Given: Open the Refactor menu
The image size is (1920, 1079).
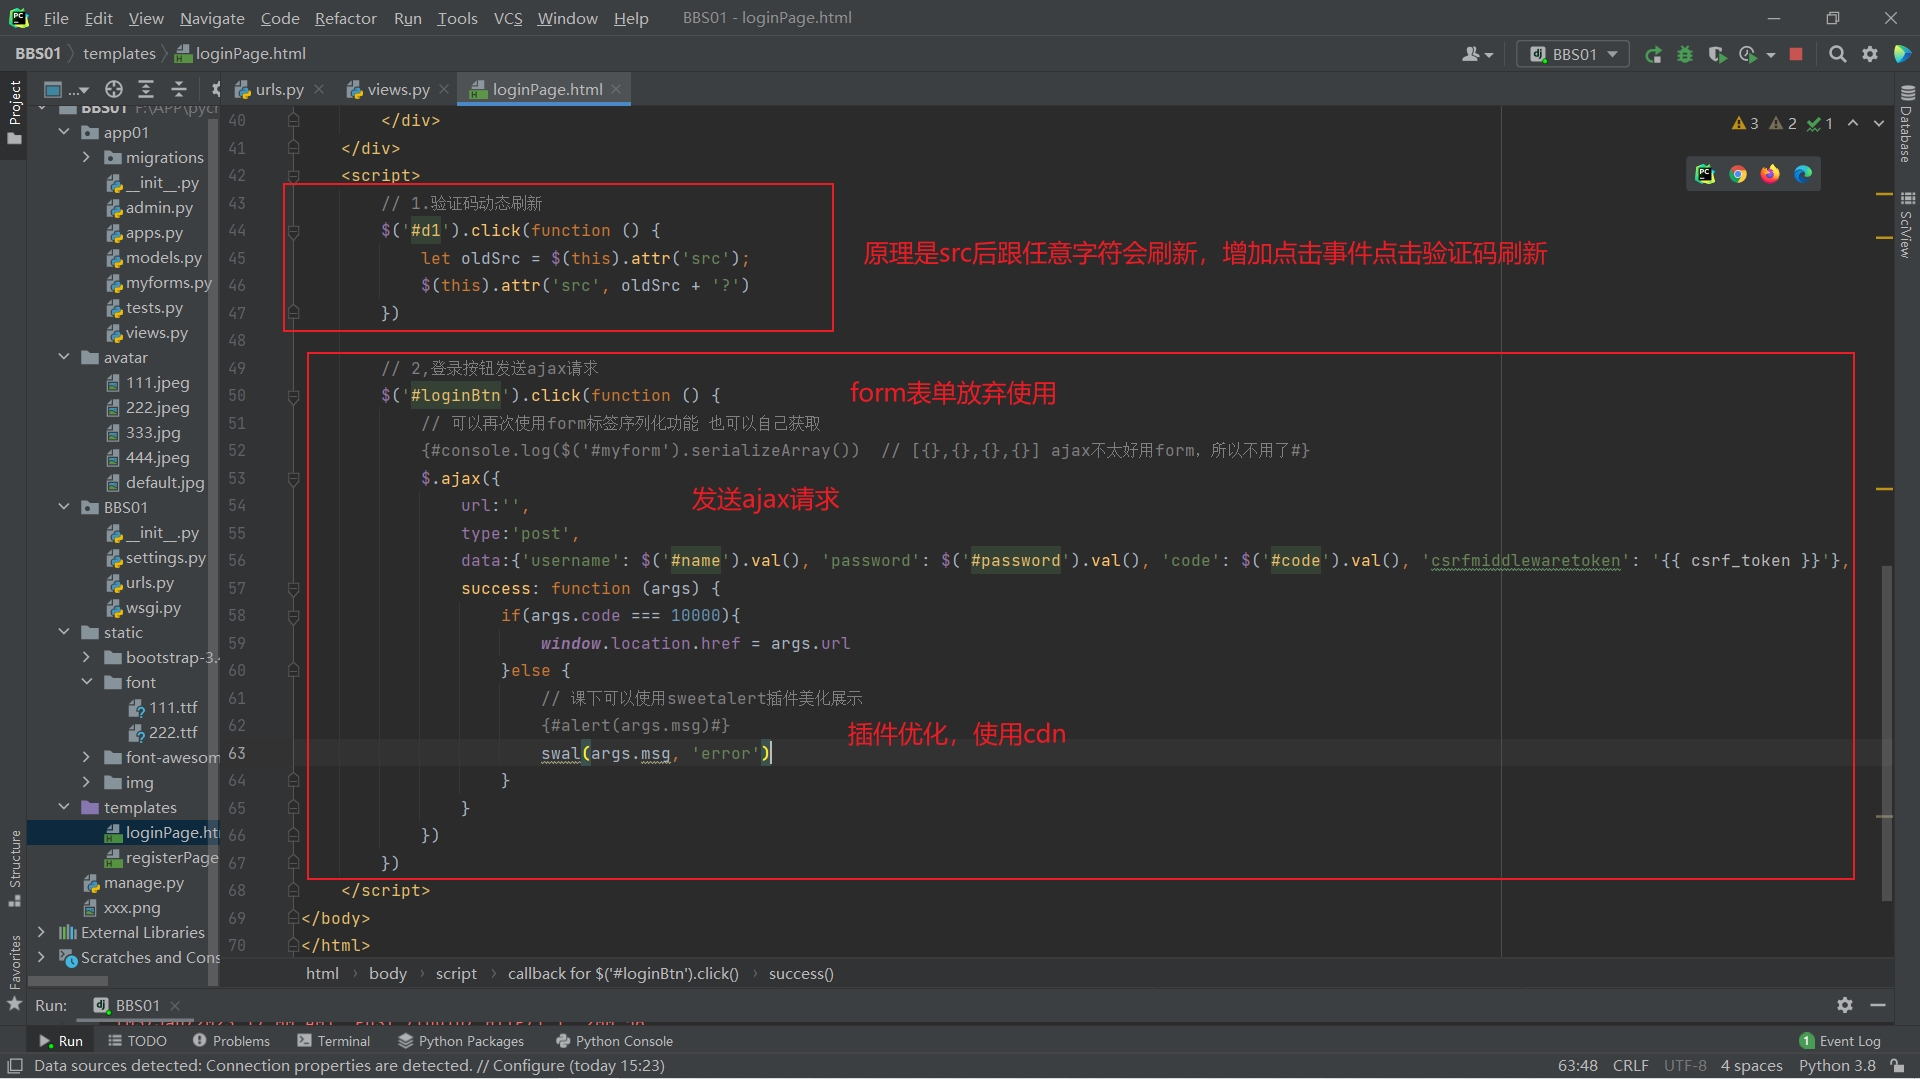Looking at the screenshot, I should point(345,18).
